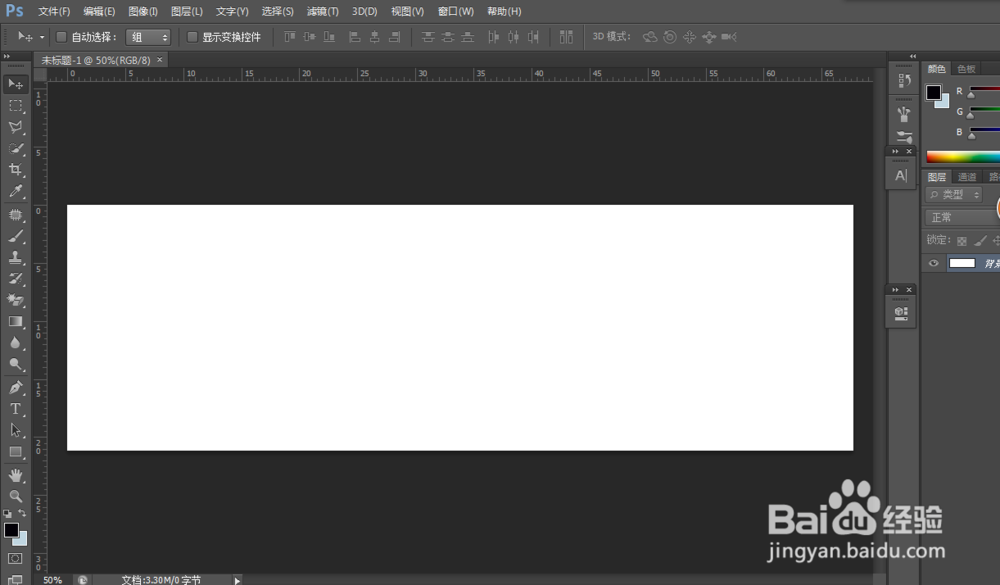Expand the Character panel dock arrows
1000x585 pixels.
click(895, 151)
